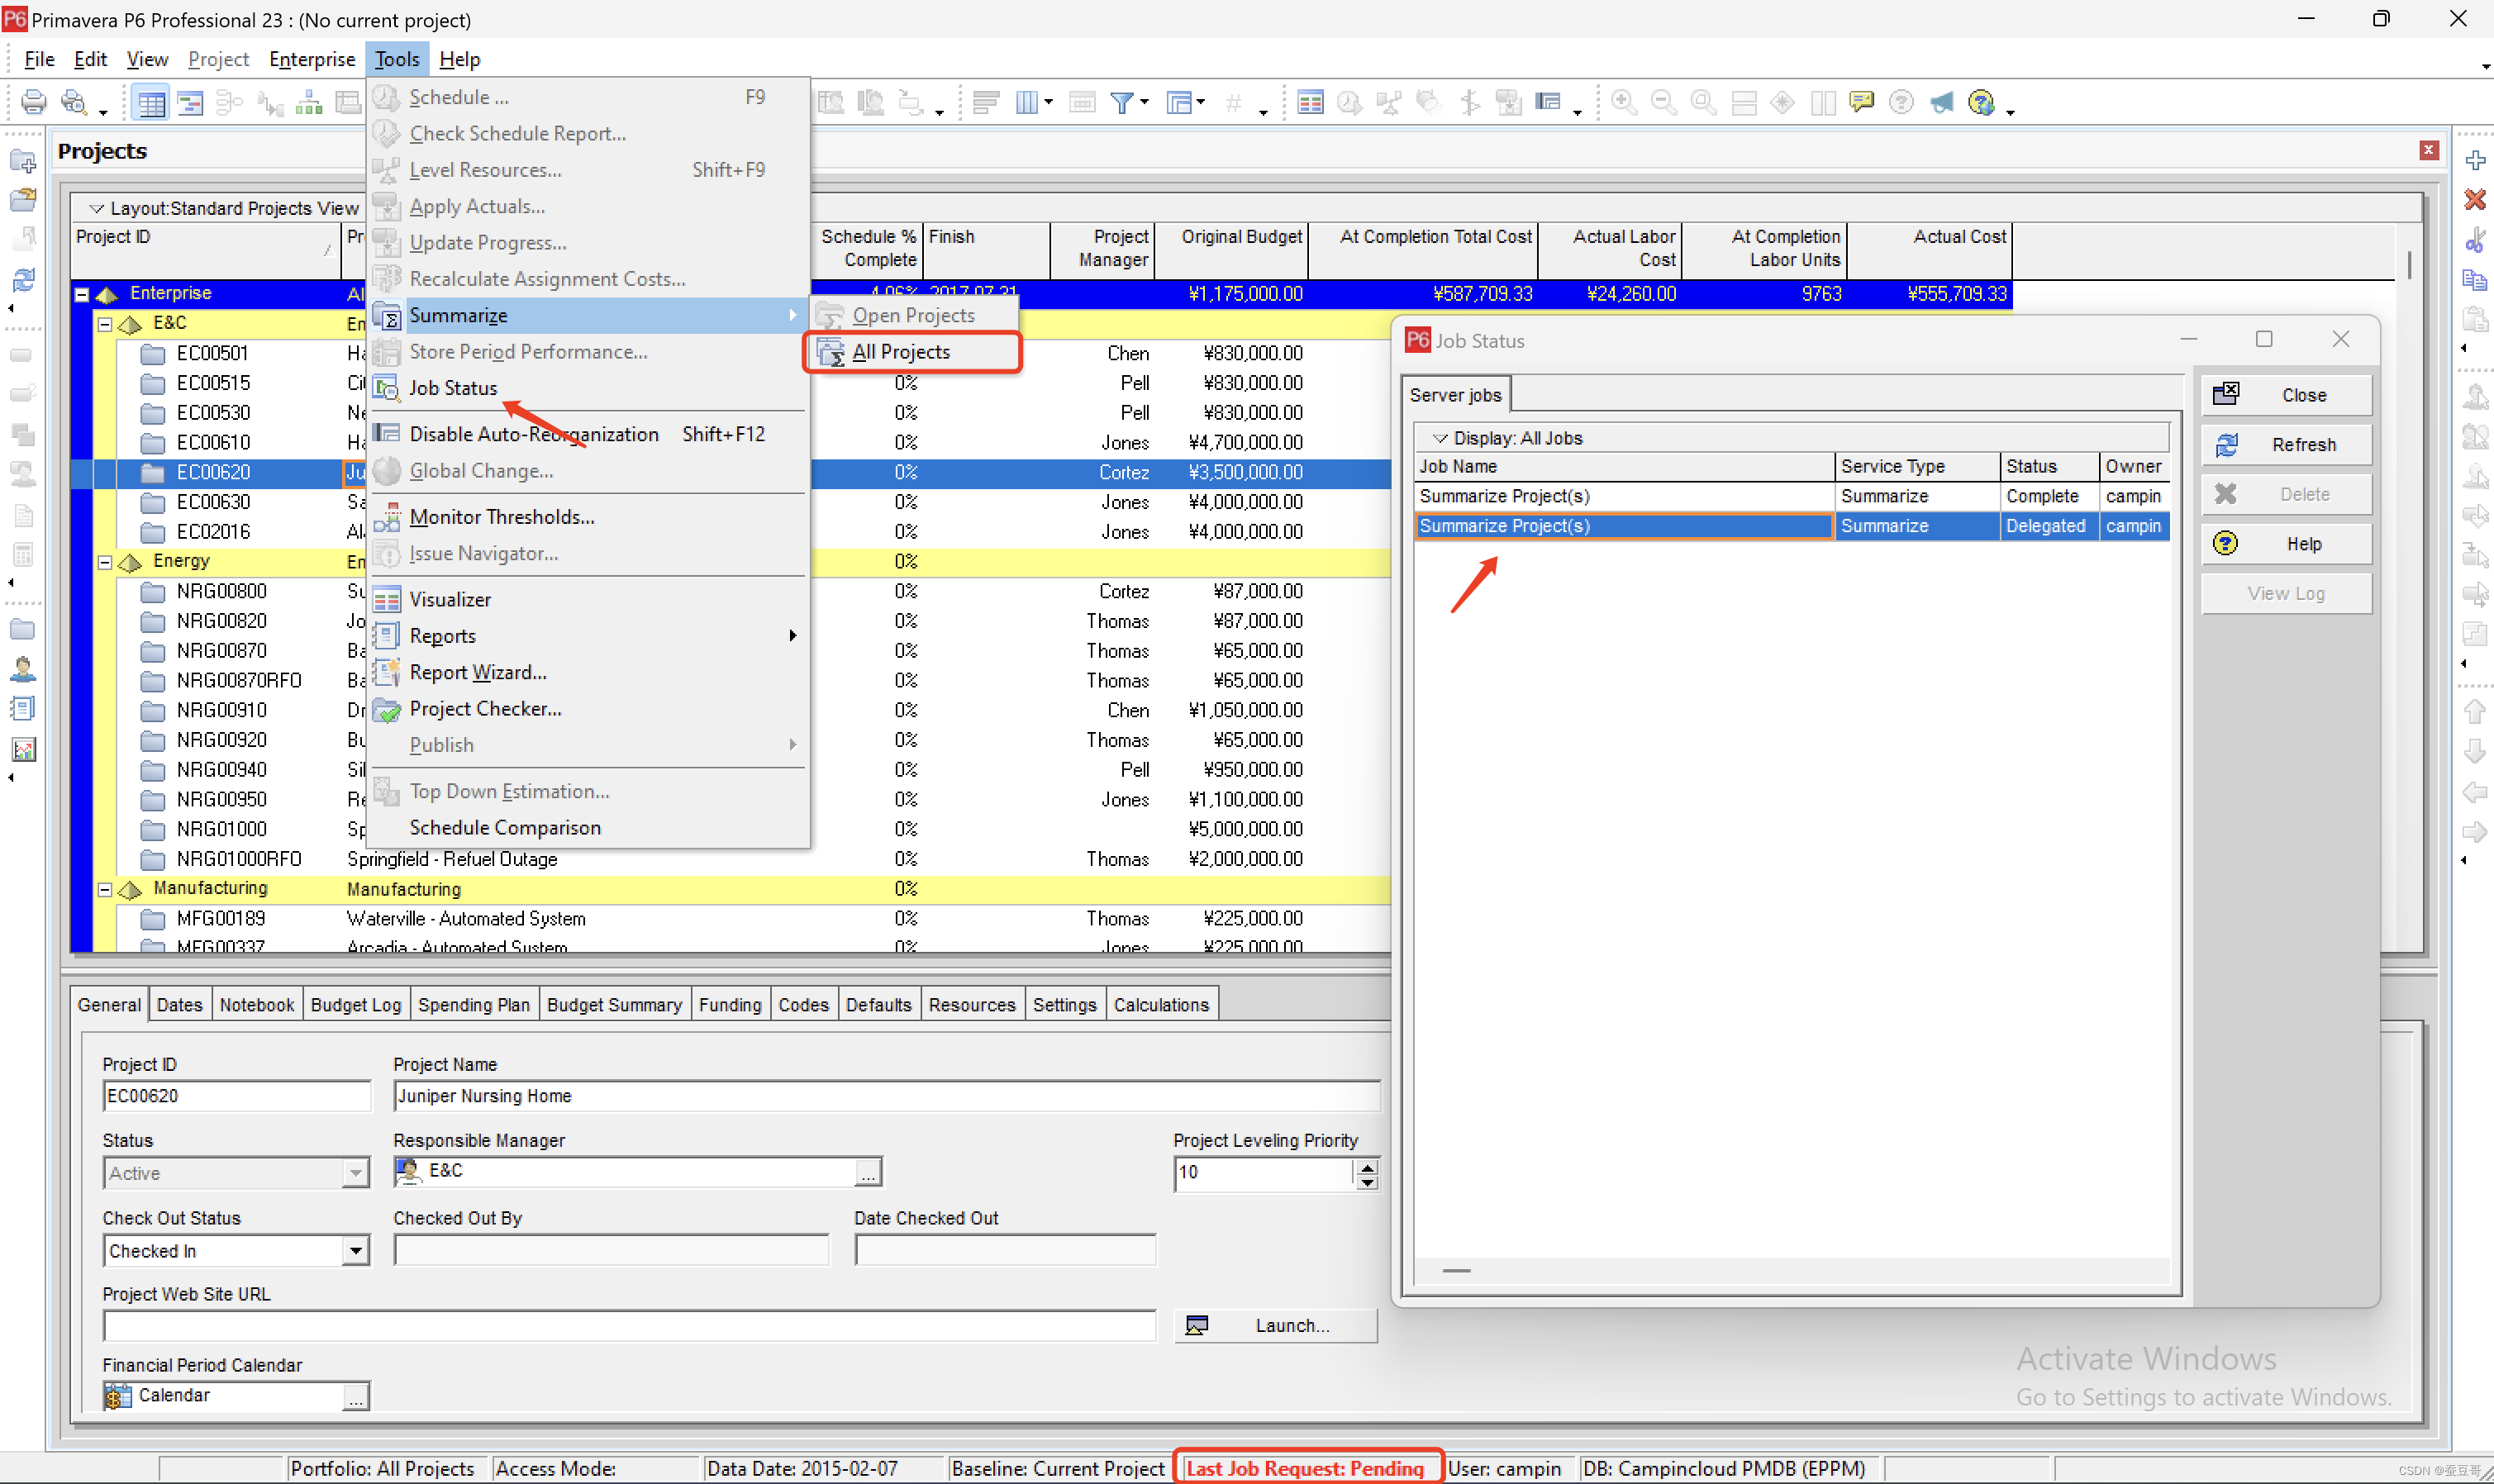Collapse the Manufacturing EPS node
The image size is (2494, 1484).
coord(104,889)
